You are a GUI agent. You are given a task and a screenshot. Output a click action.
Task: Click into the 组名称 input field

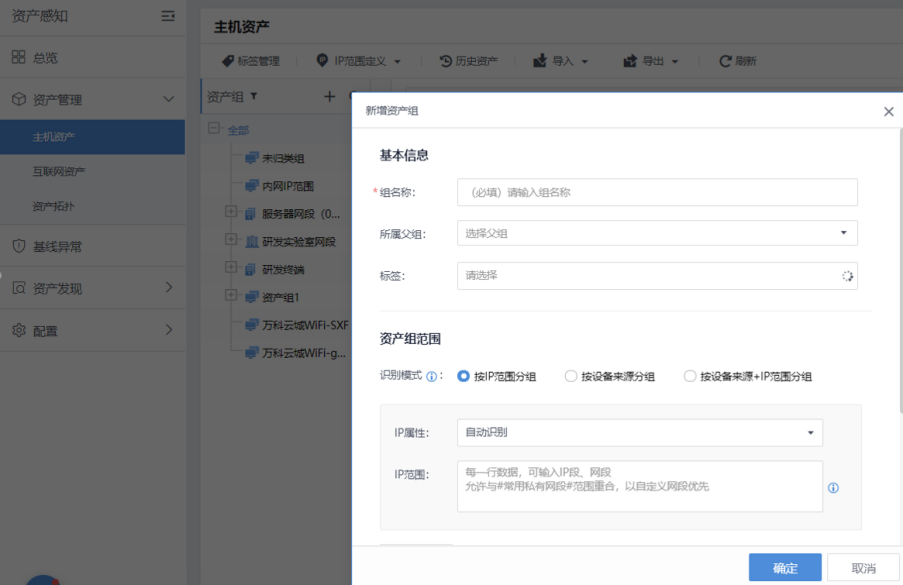click(657, 192)
